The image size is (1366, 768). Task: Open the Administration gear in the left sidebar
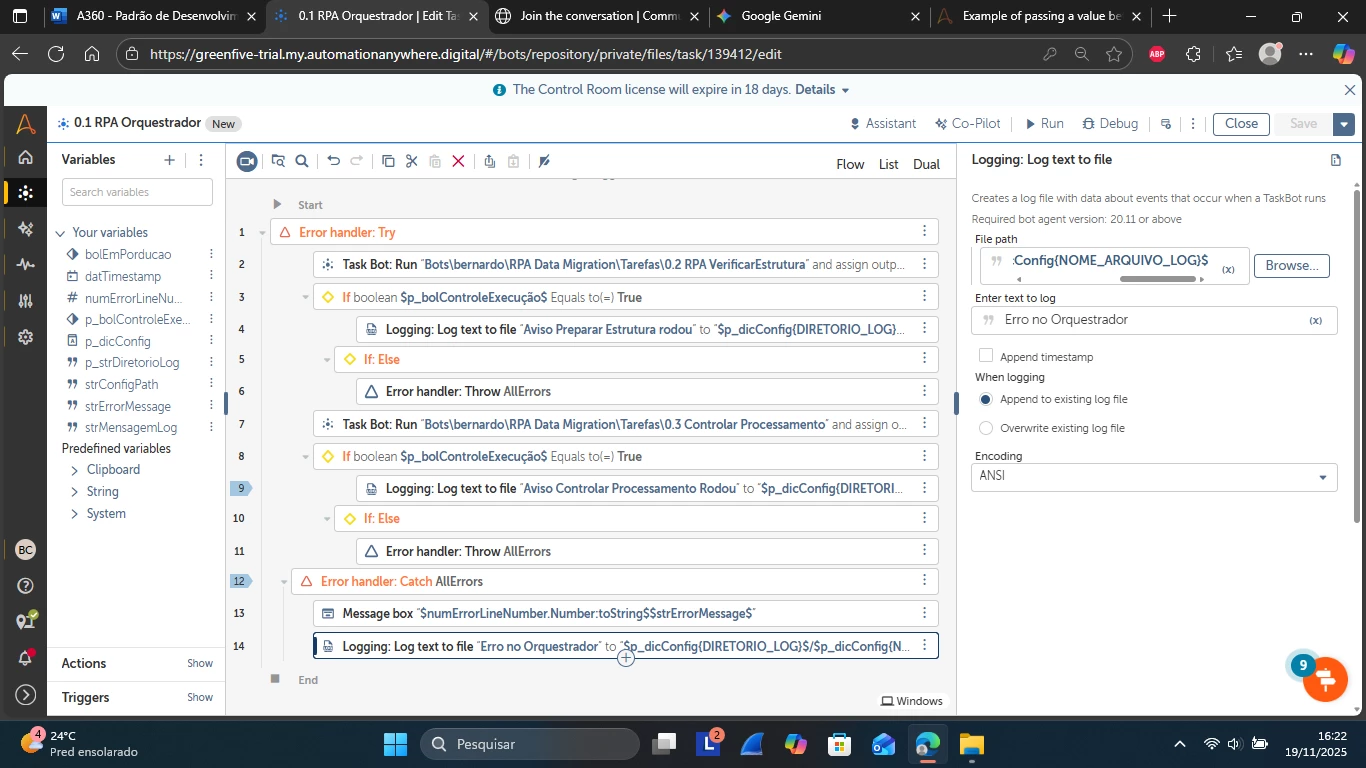(26, 337)
